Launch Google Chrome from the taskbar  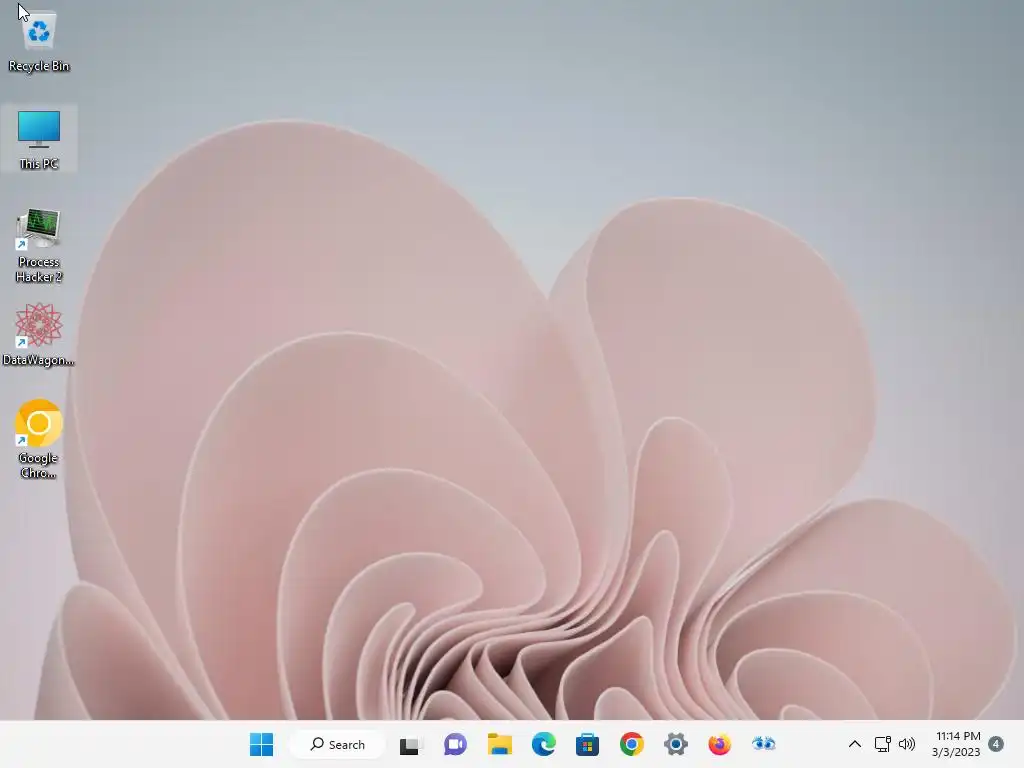pos(632,744)
